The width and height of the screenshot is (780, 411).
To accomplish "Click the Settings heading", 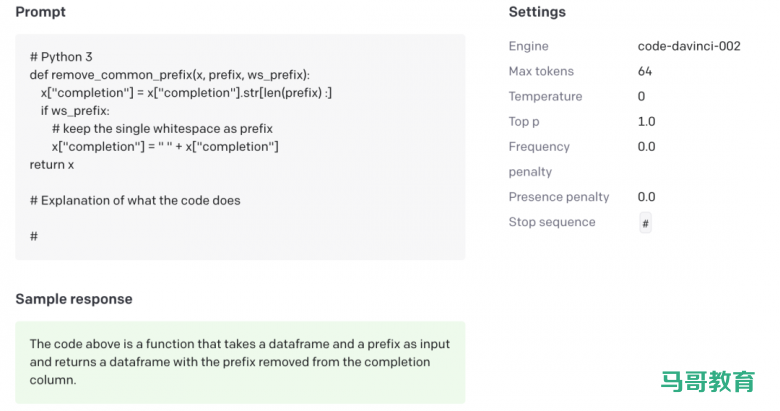I will click(537, 12).
